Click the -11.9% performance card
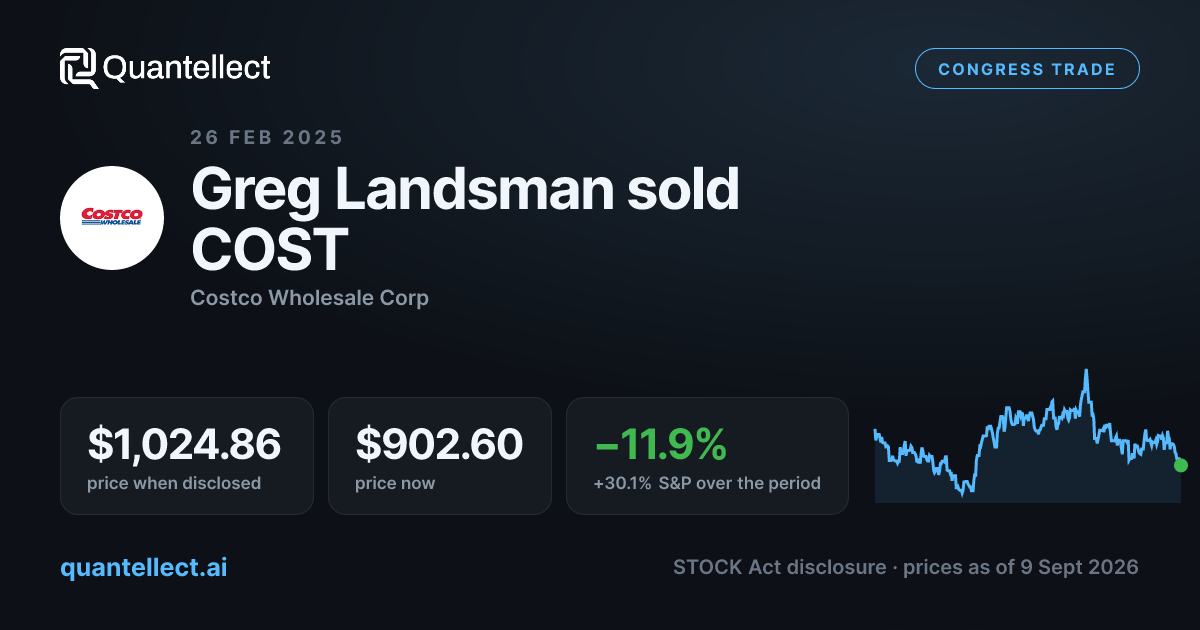 (707, 456)
